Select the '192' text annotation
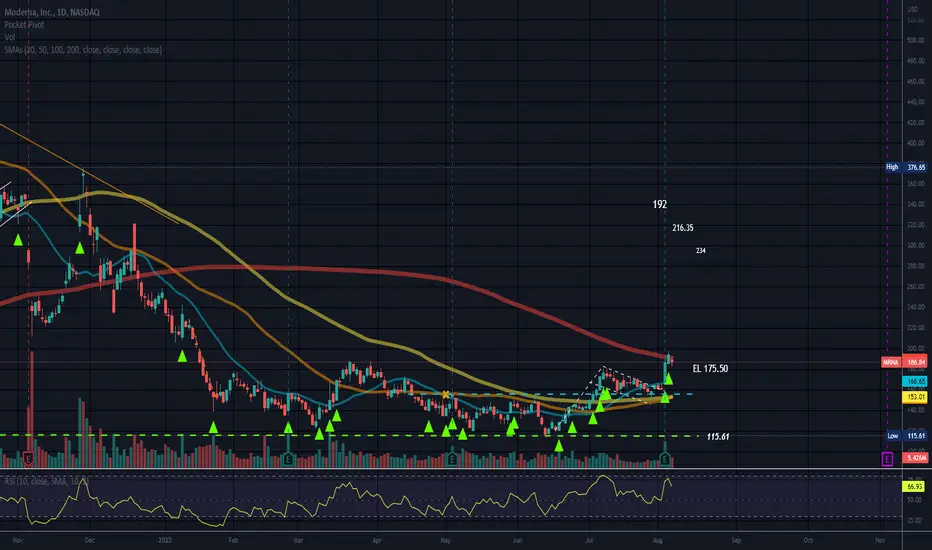This screenshot has height=550, width=932. tap(660, 205)
